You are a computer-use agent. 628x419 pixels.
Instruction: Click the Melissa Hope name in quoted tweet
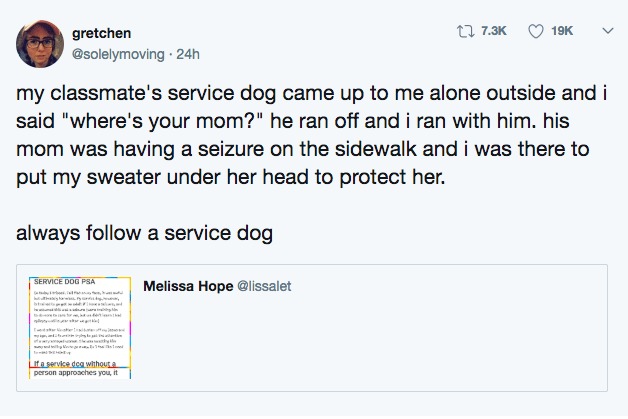click(x=188, y=286)
